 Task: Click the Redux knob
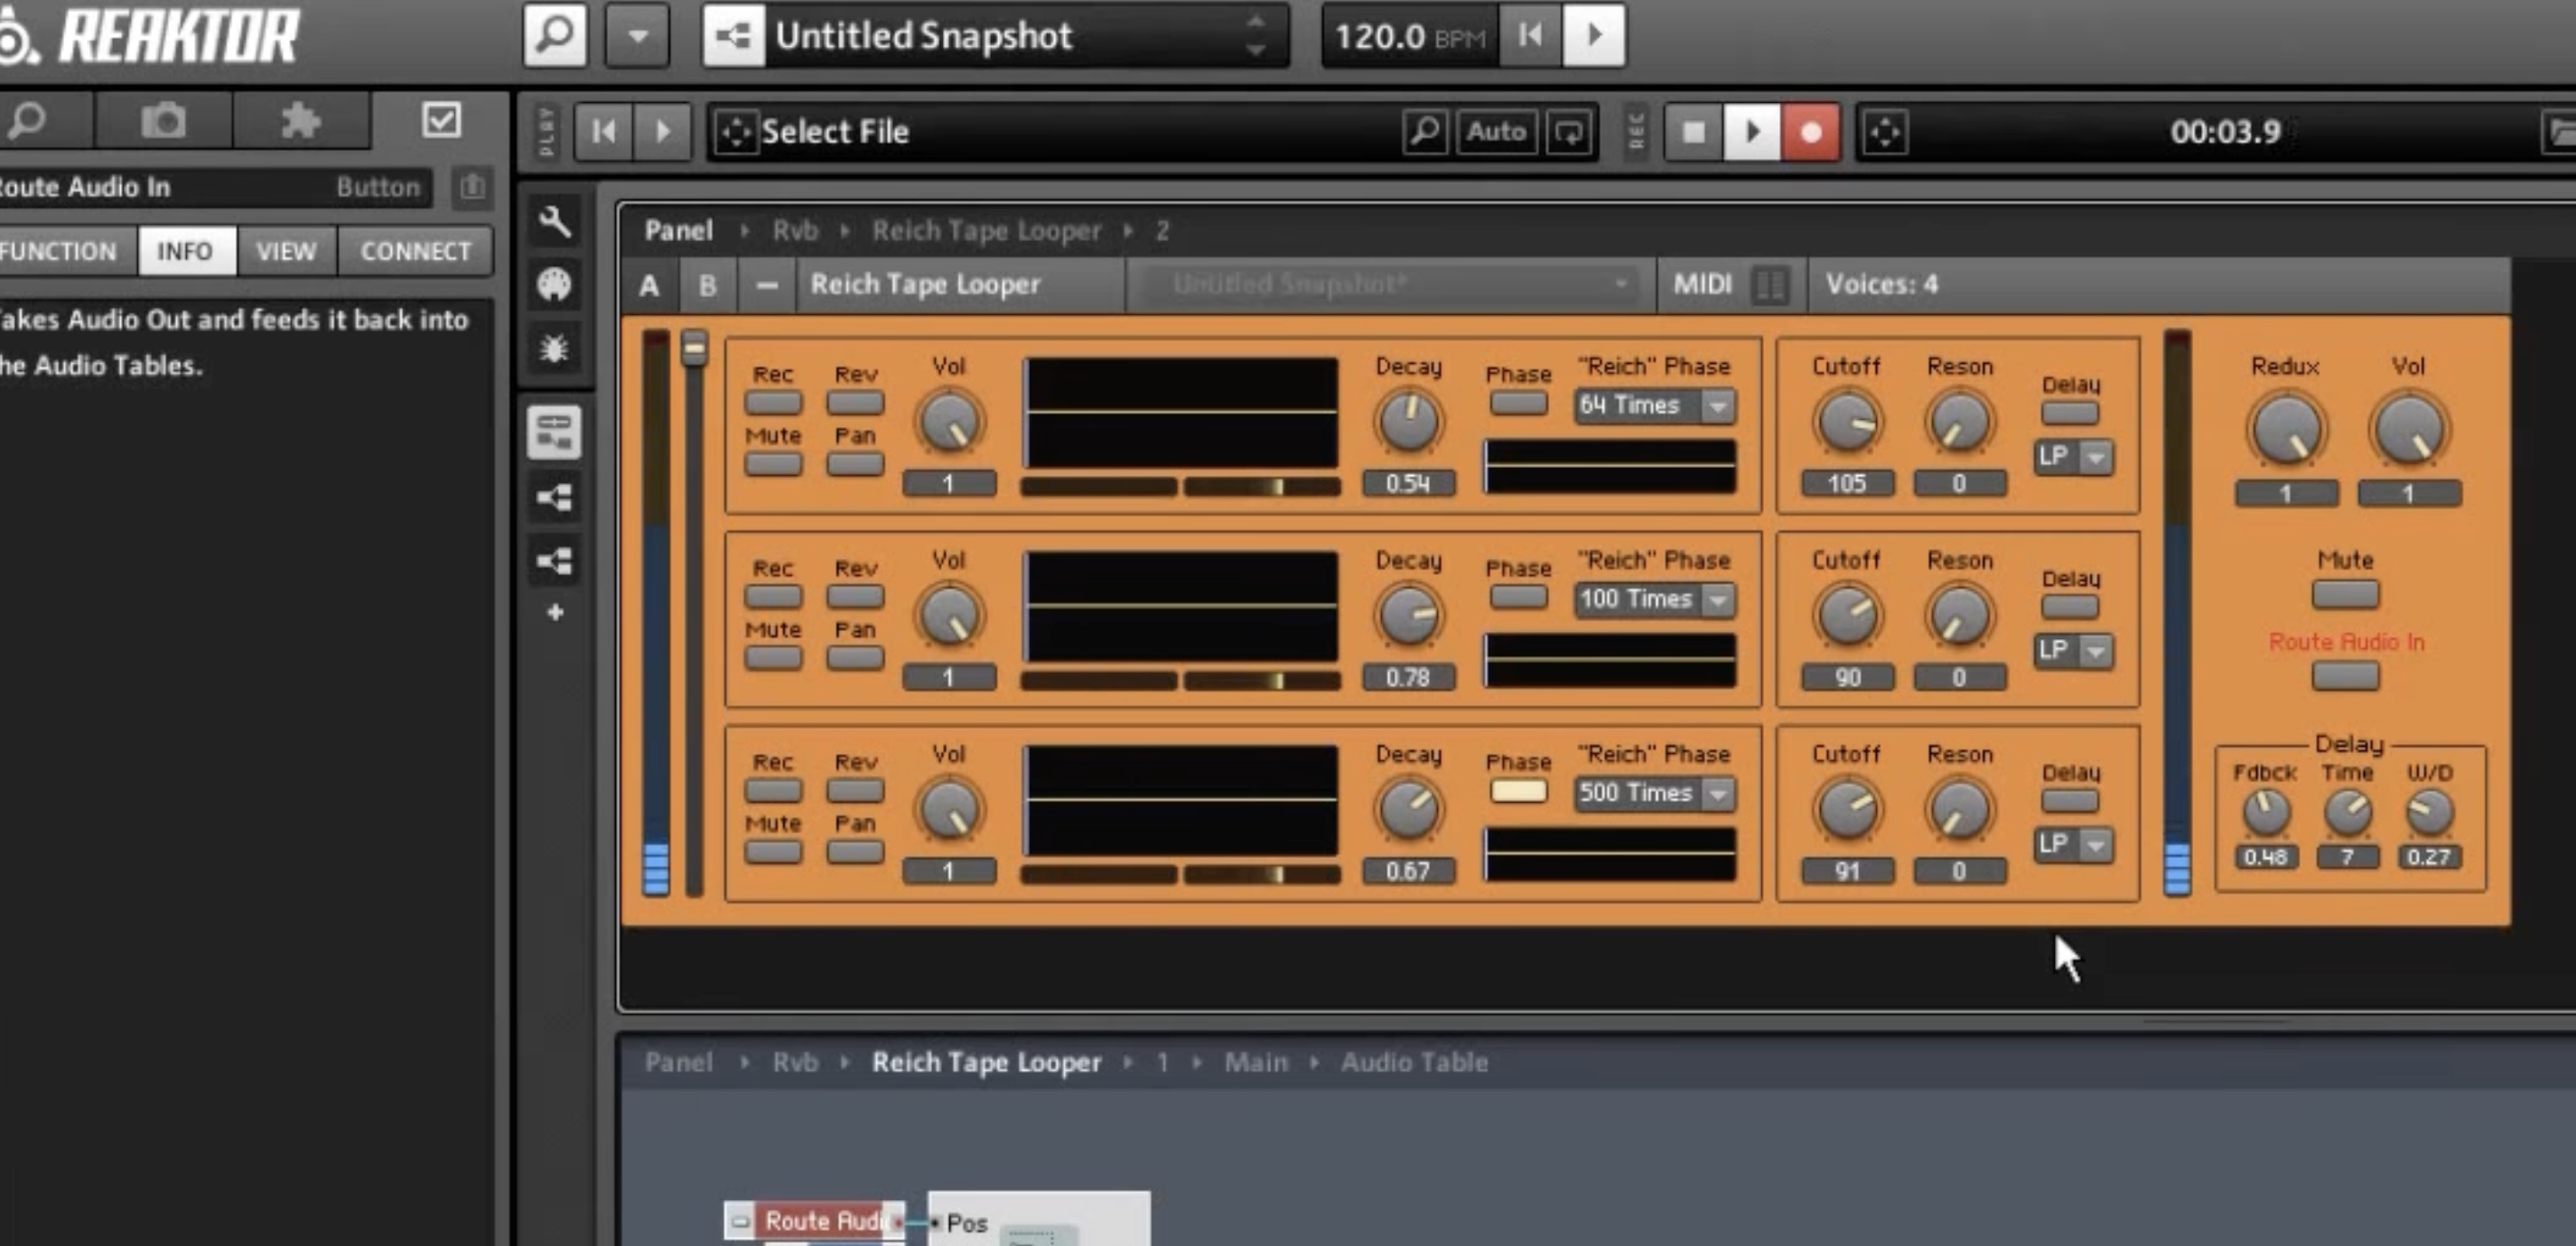pos(2285,430)
